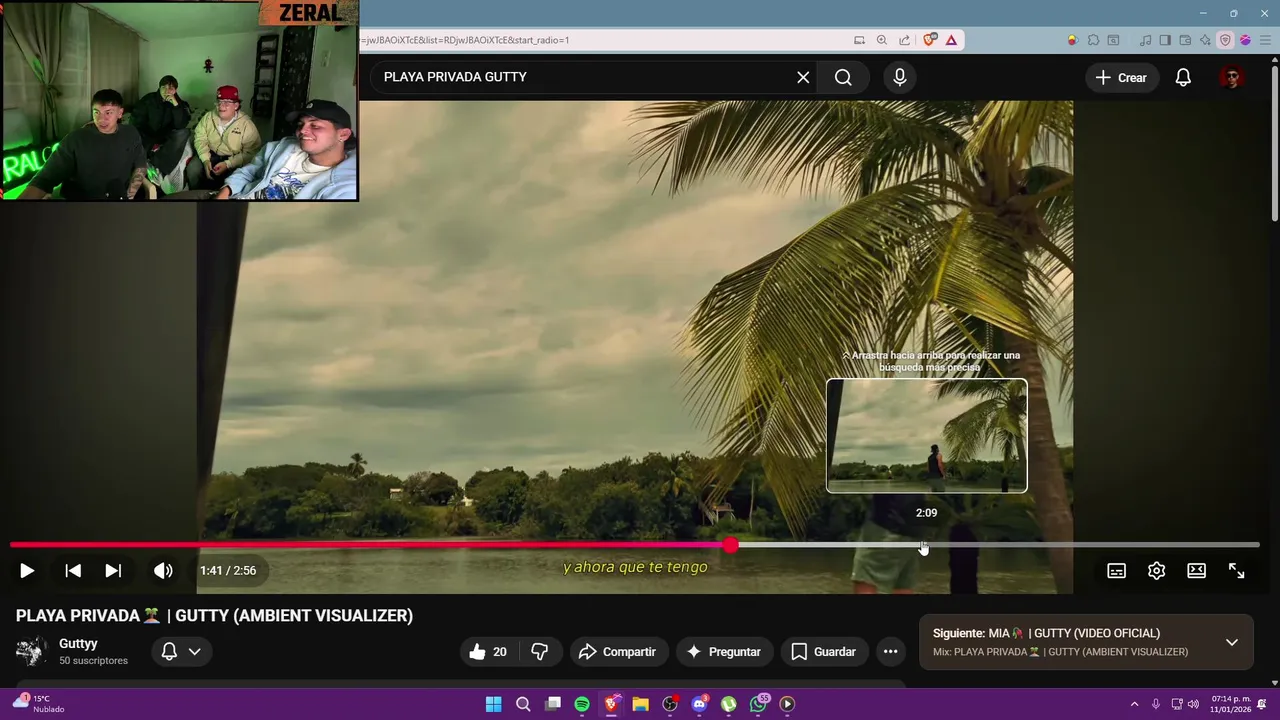Click browser profile avatar icon

tap(1245, 40)
